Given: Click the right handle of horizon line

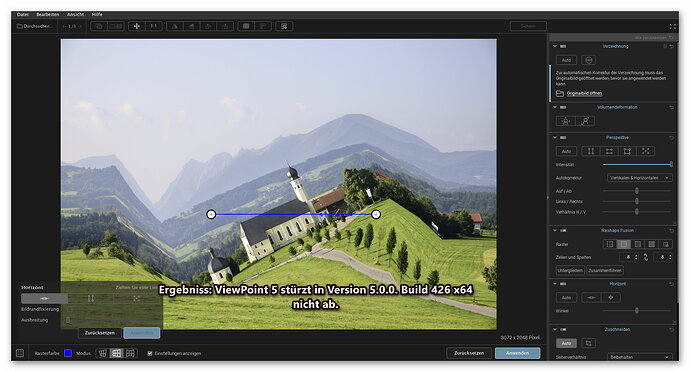Looking at the screenshot, I should point(376,214).
